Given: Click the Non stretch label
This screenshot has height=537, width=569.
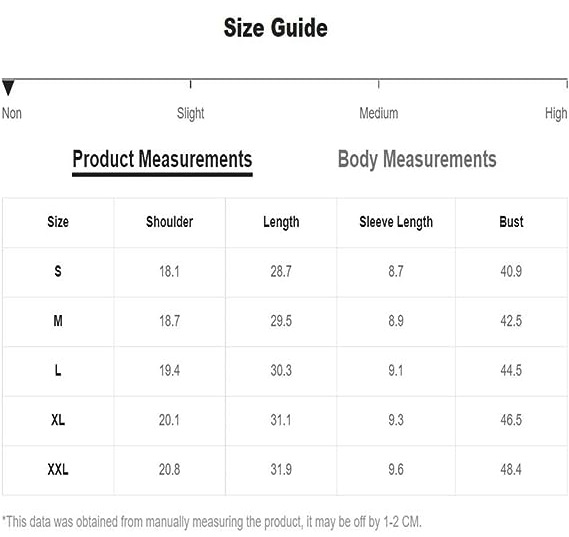Looking at the screenshot, I should [12, 113].
